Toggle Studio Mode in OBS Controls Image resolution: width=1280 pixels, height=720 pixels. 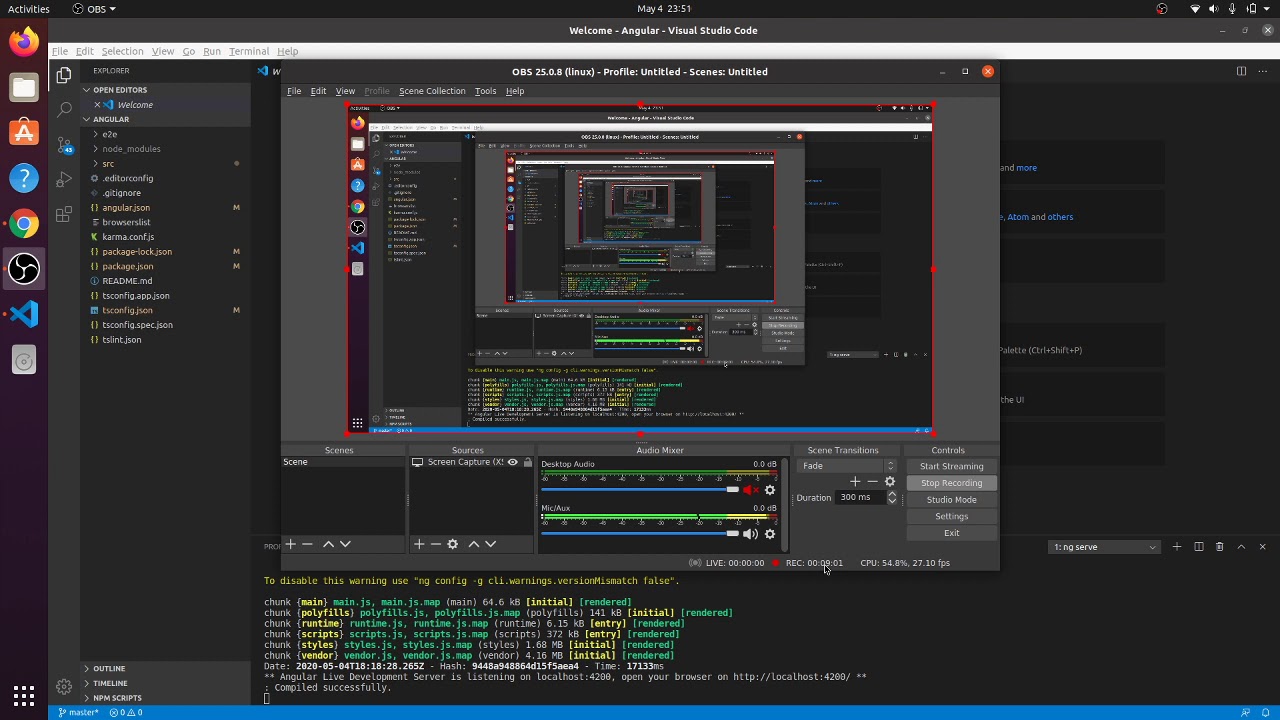tap(951, 500)
